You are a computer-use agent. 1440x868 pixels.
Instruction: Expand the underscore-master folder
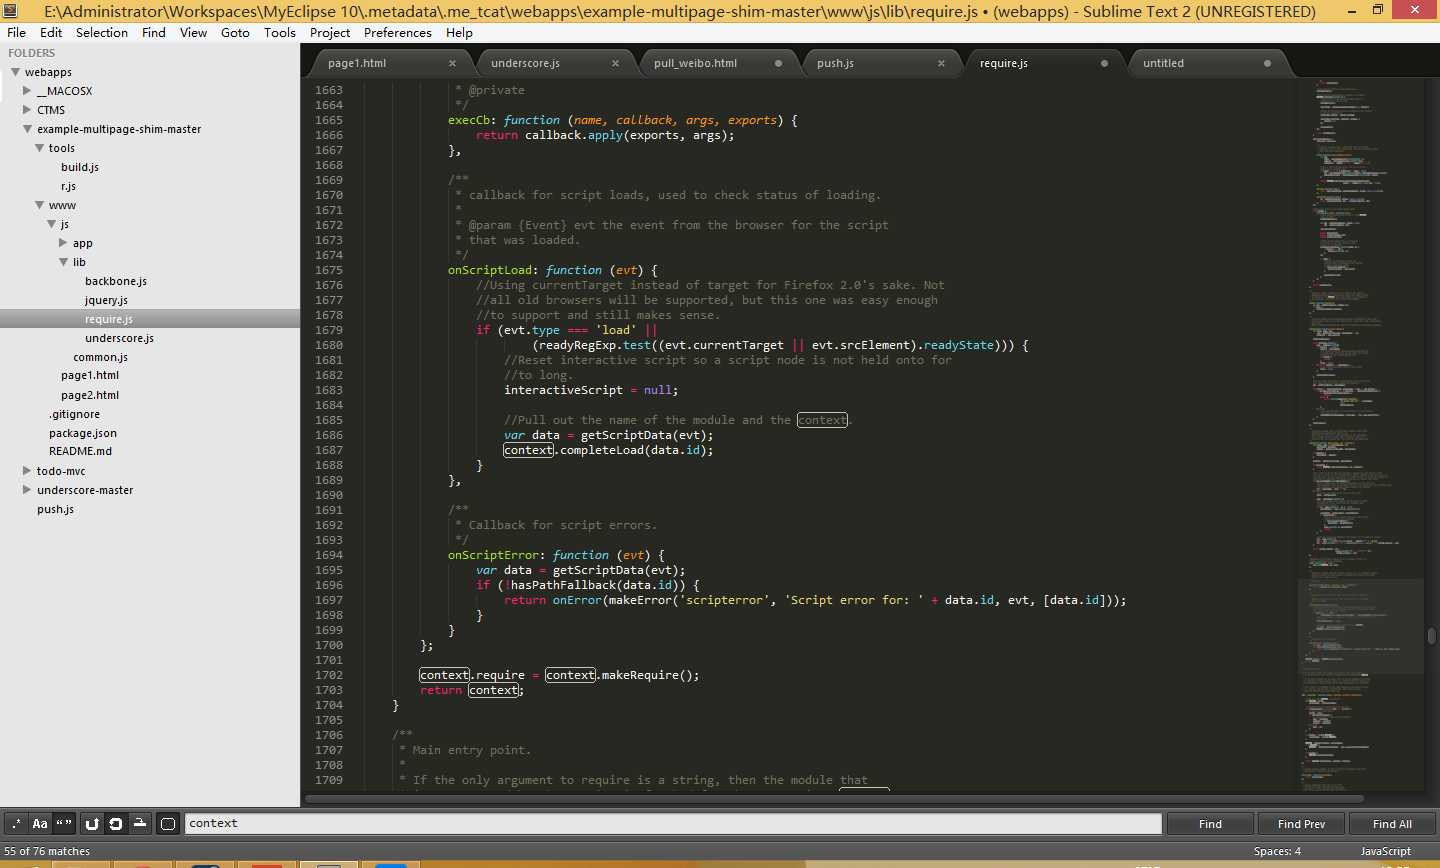click(27, 490)
